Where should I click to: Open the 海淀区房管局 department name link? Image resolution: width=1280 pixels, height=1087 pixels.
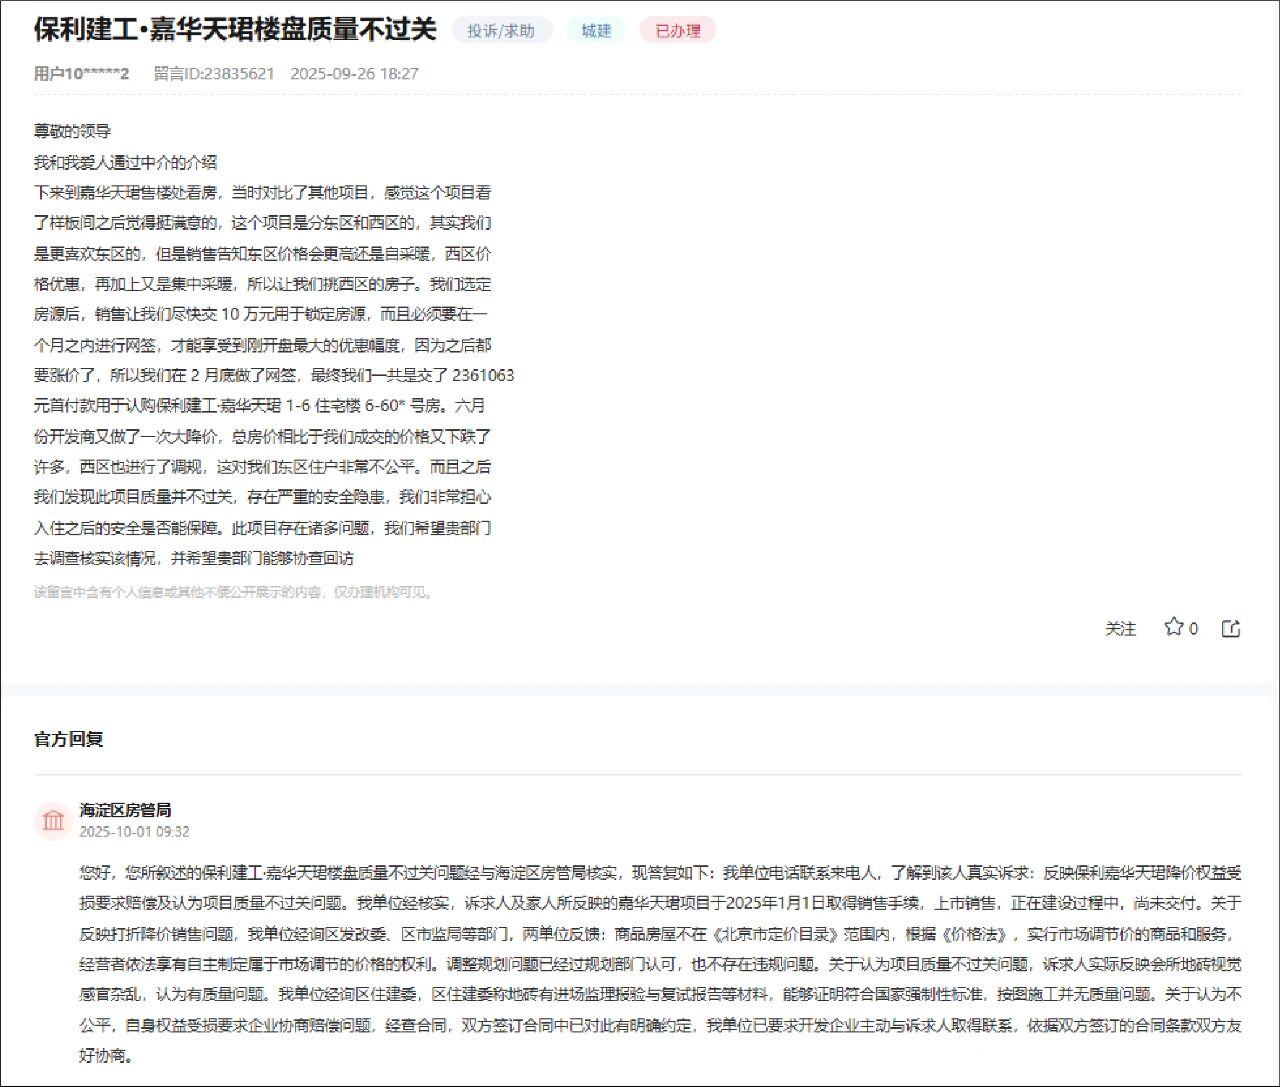click(x=125, y=810)
